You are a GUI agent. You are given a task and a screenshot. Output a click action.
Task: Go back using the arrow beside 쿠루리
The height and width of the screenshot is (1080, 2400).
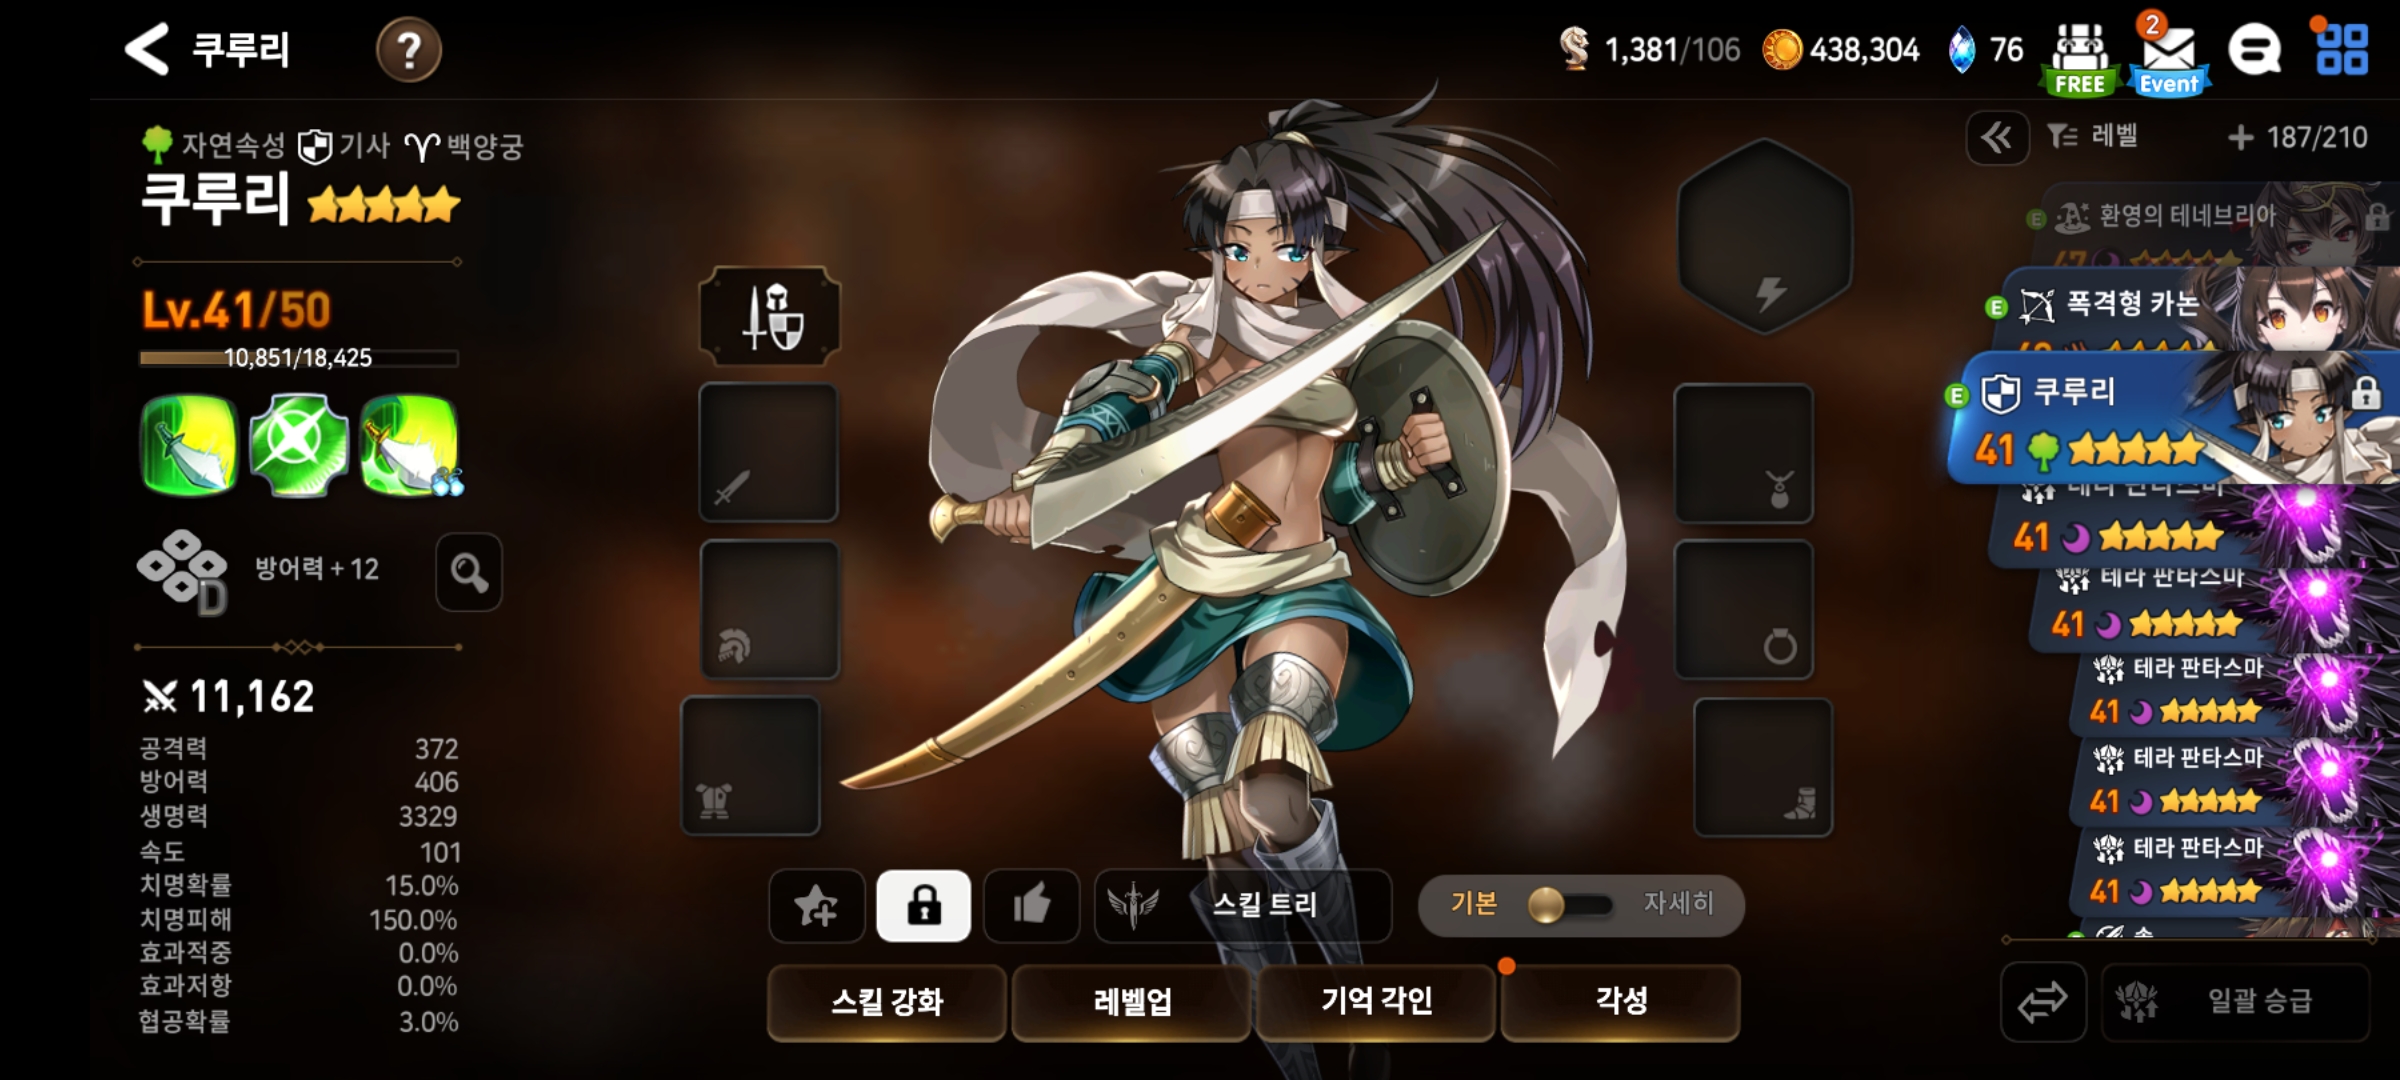coord(147,49)
